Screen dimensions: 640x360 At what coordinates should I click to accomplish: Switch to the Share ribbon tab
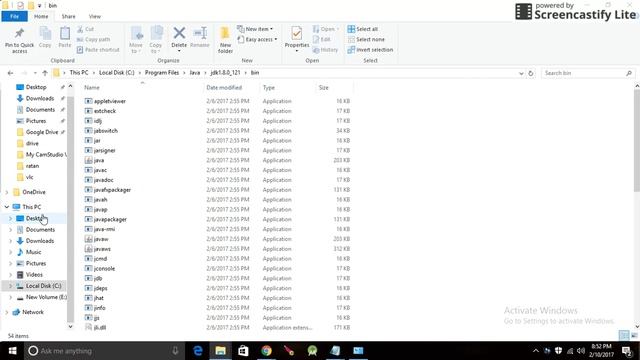(x=68, y=16)
